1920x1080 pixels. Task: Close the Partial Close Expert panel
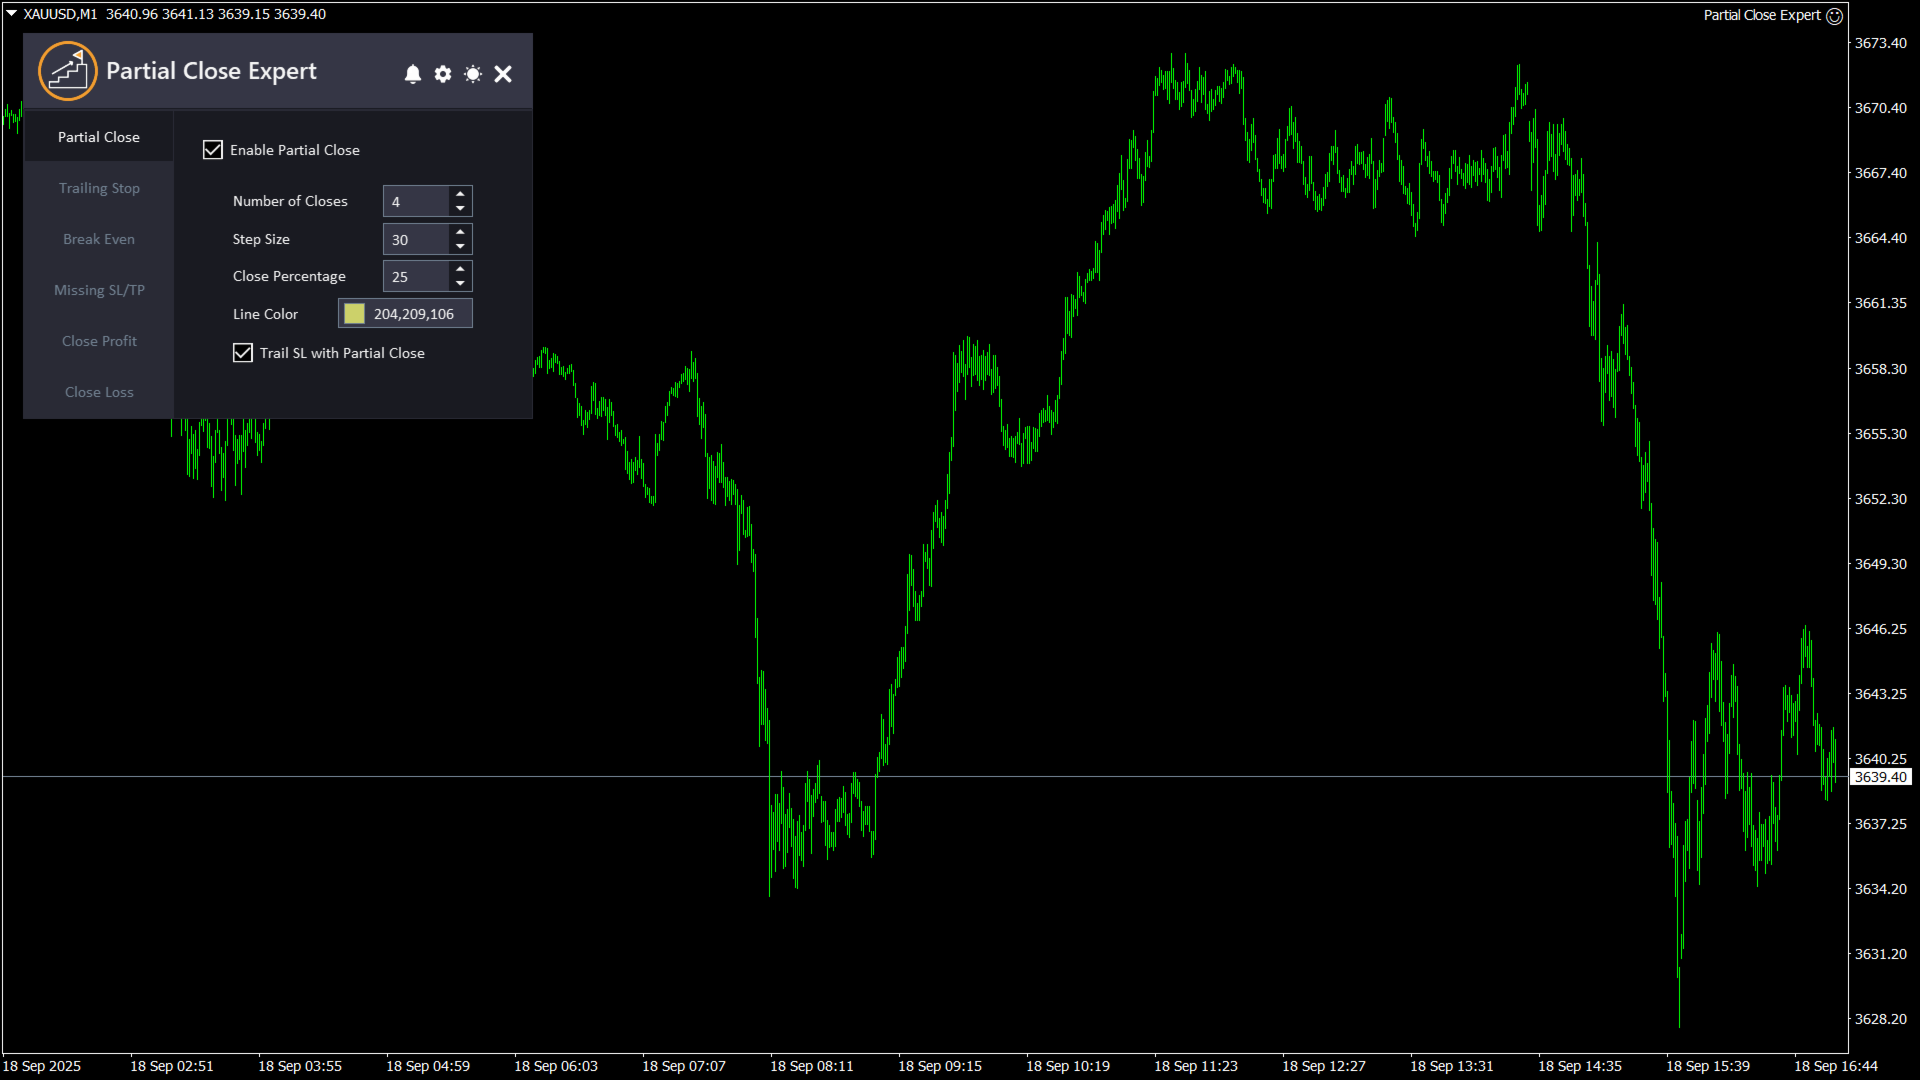(503, 74)
